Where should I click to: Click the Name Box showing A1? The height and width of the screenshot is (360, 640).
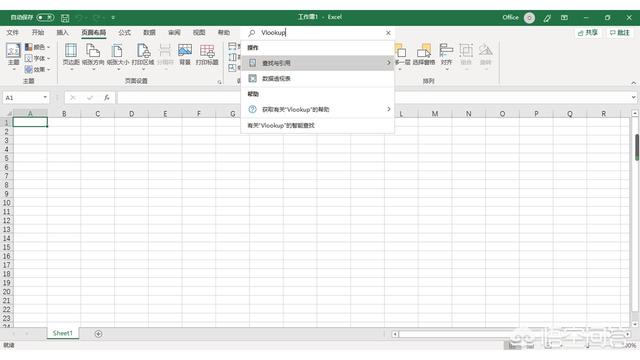tap(22, 98)
